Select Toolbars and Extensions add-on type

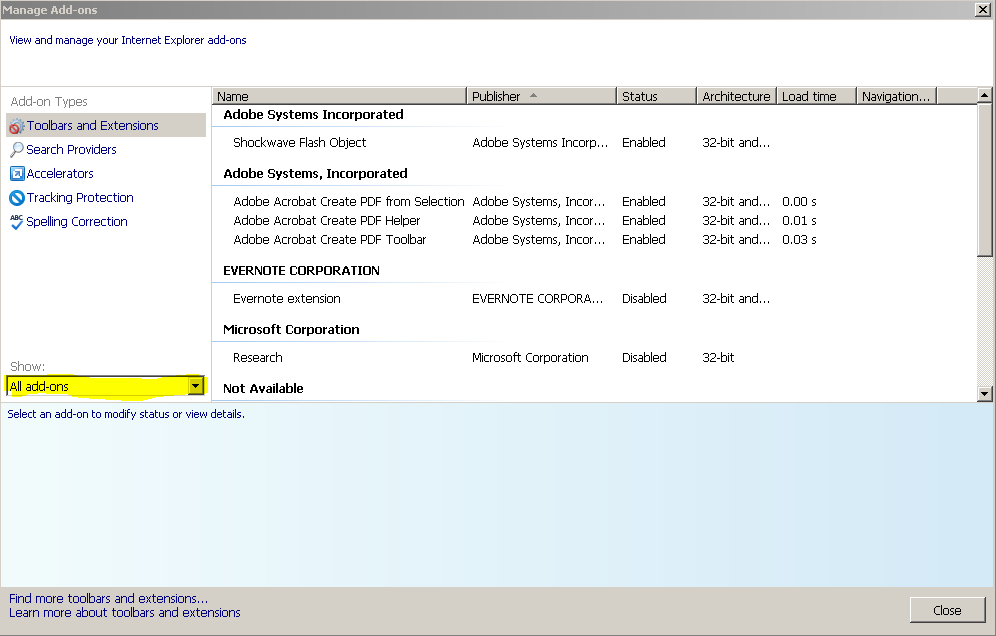pos(106,126)
